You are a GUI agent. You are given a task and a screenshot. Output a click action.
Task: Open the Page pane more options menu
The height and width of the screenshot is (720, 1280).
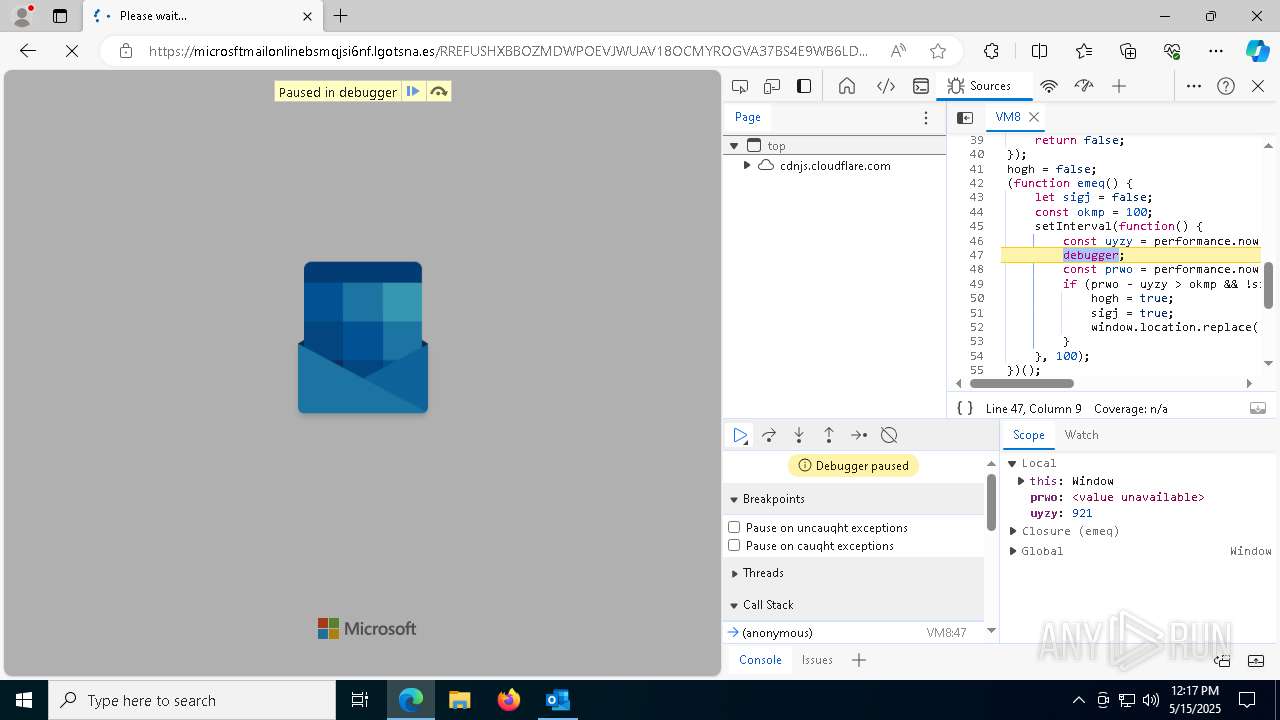(x=926, y=118)
